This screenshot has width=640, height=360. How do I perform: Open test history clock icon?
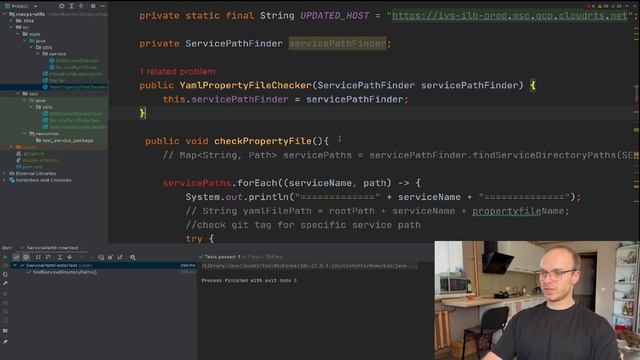[101, 258]
